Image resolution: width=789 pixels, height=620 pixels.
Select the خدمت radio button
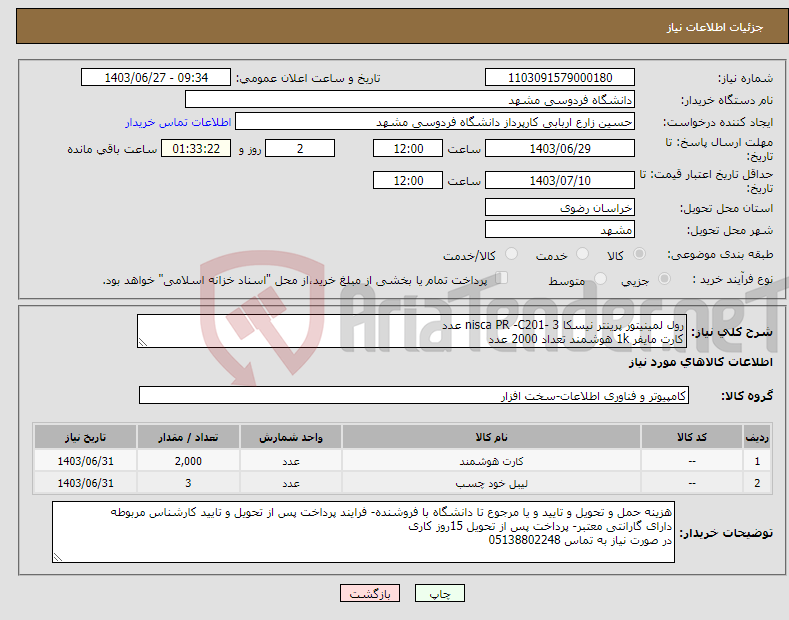click(x=582, y=254)
